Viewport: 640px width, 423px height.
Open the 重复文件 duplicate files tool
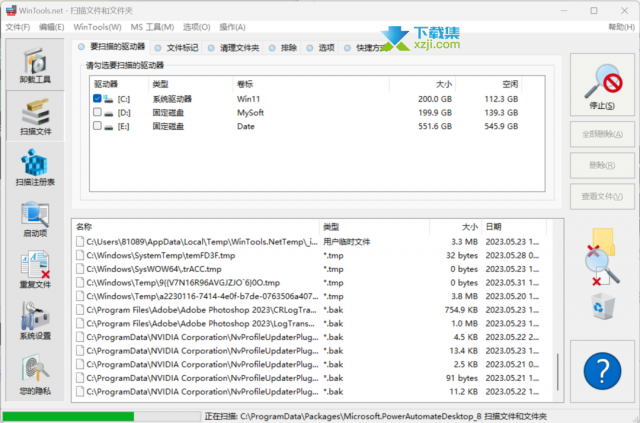(x=35, y=269)
